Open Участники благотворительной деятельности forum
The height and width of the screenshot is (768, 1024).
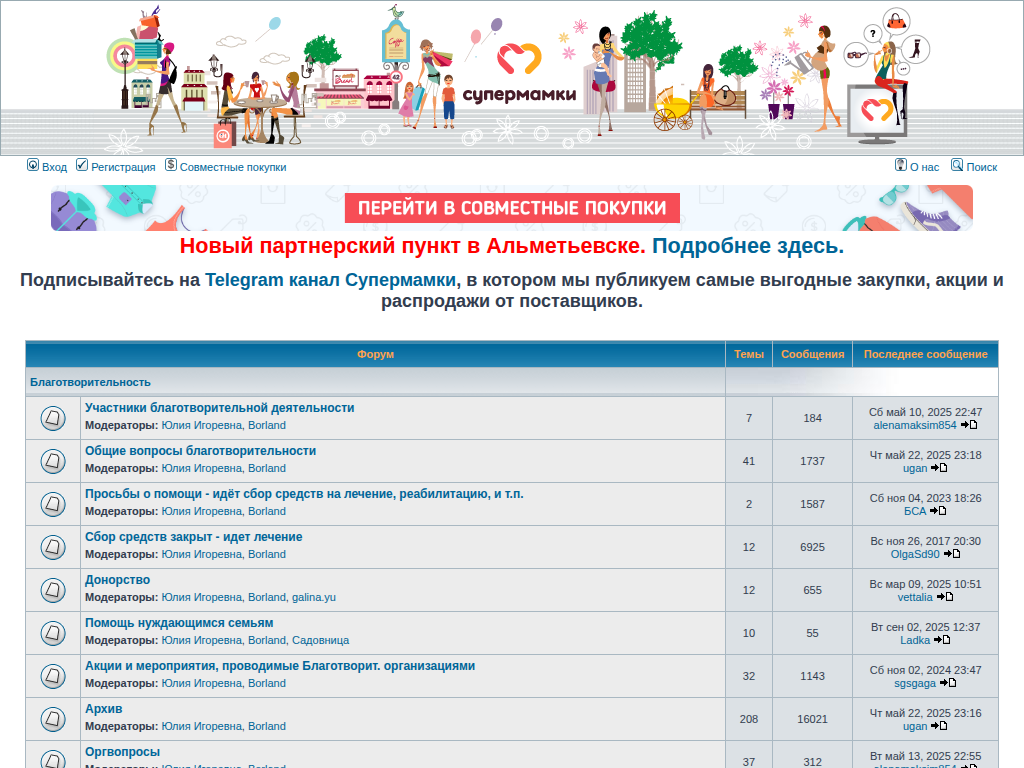click(x=219, y=408)
